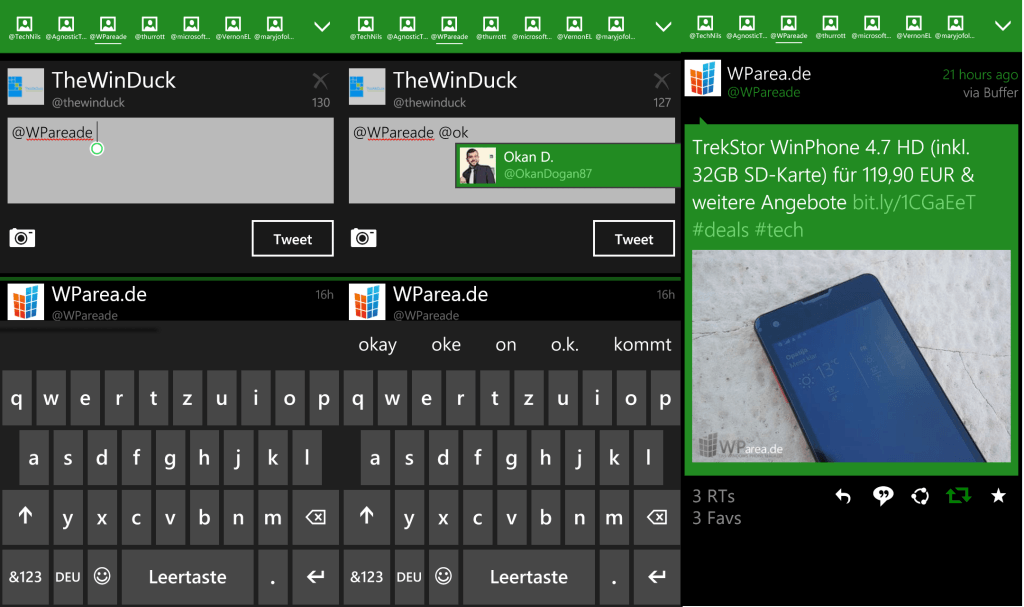This screenshot has width=1024, height=607.
Task: Open WParea.de tweet avatar in middle screen
Action: 367,301
